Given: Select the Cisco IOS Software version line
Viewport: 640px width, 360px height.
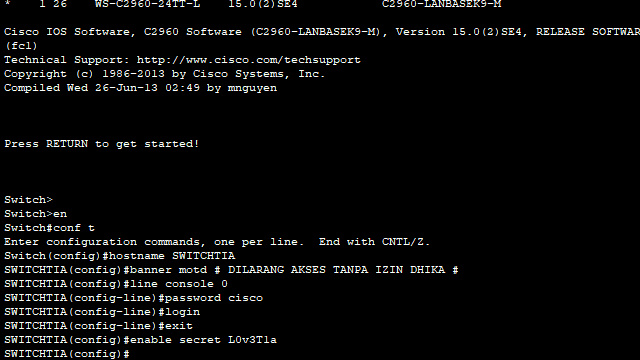Looking at the screenshot, I should click(322, 32).
